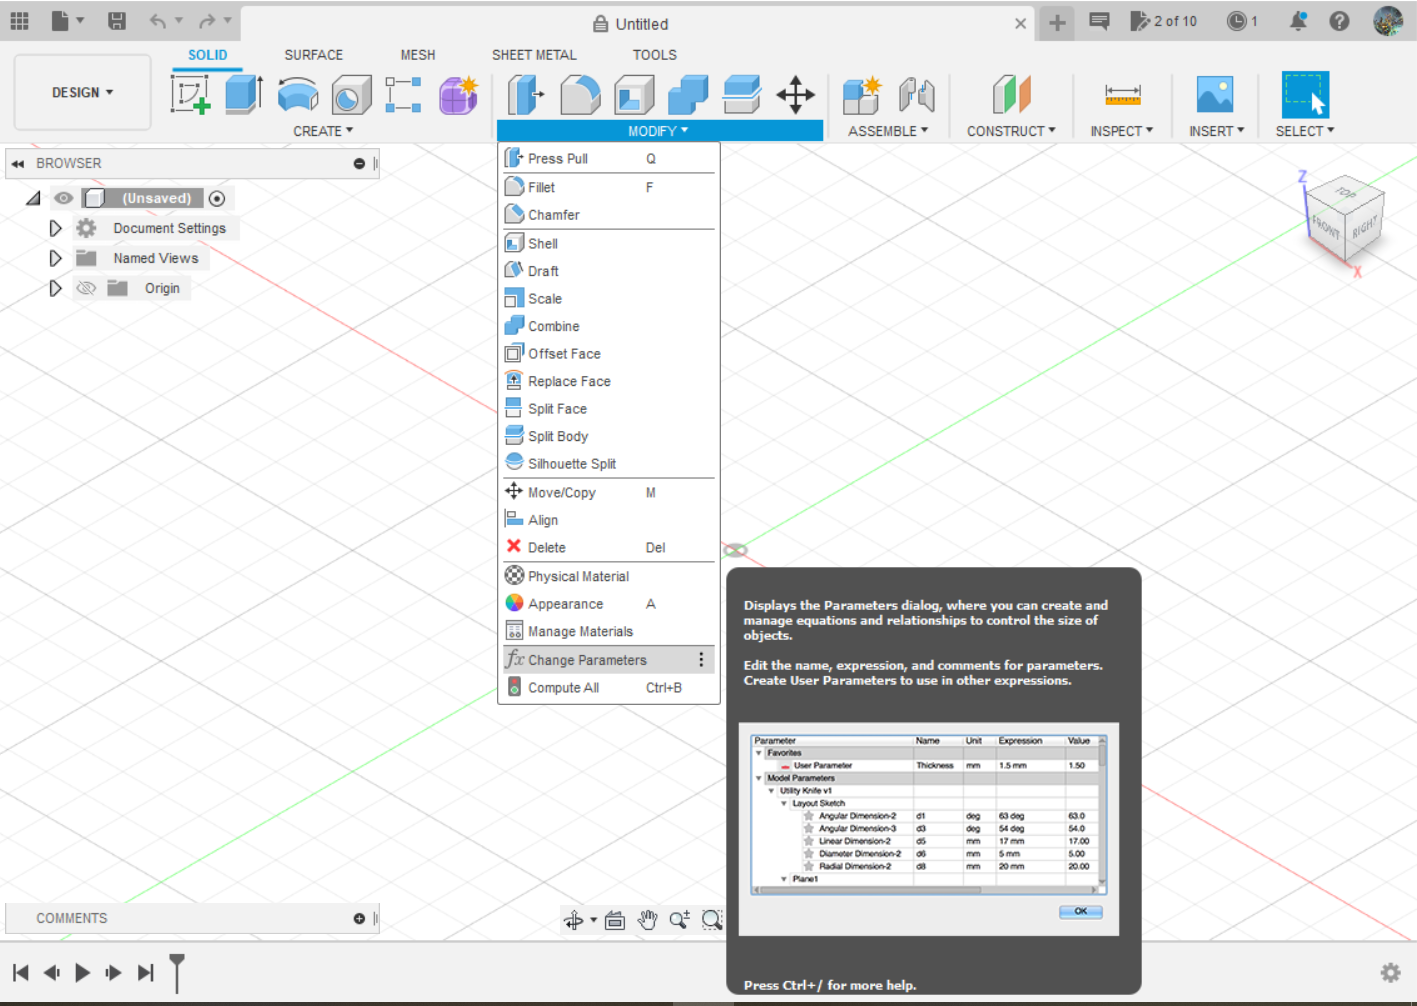This screenshot has width=1417, height=1006.
Task: Click the Redo arrow
Action: click(207, 21)
